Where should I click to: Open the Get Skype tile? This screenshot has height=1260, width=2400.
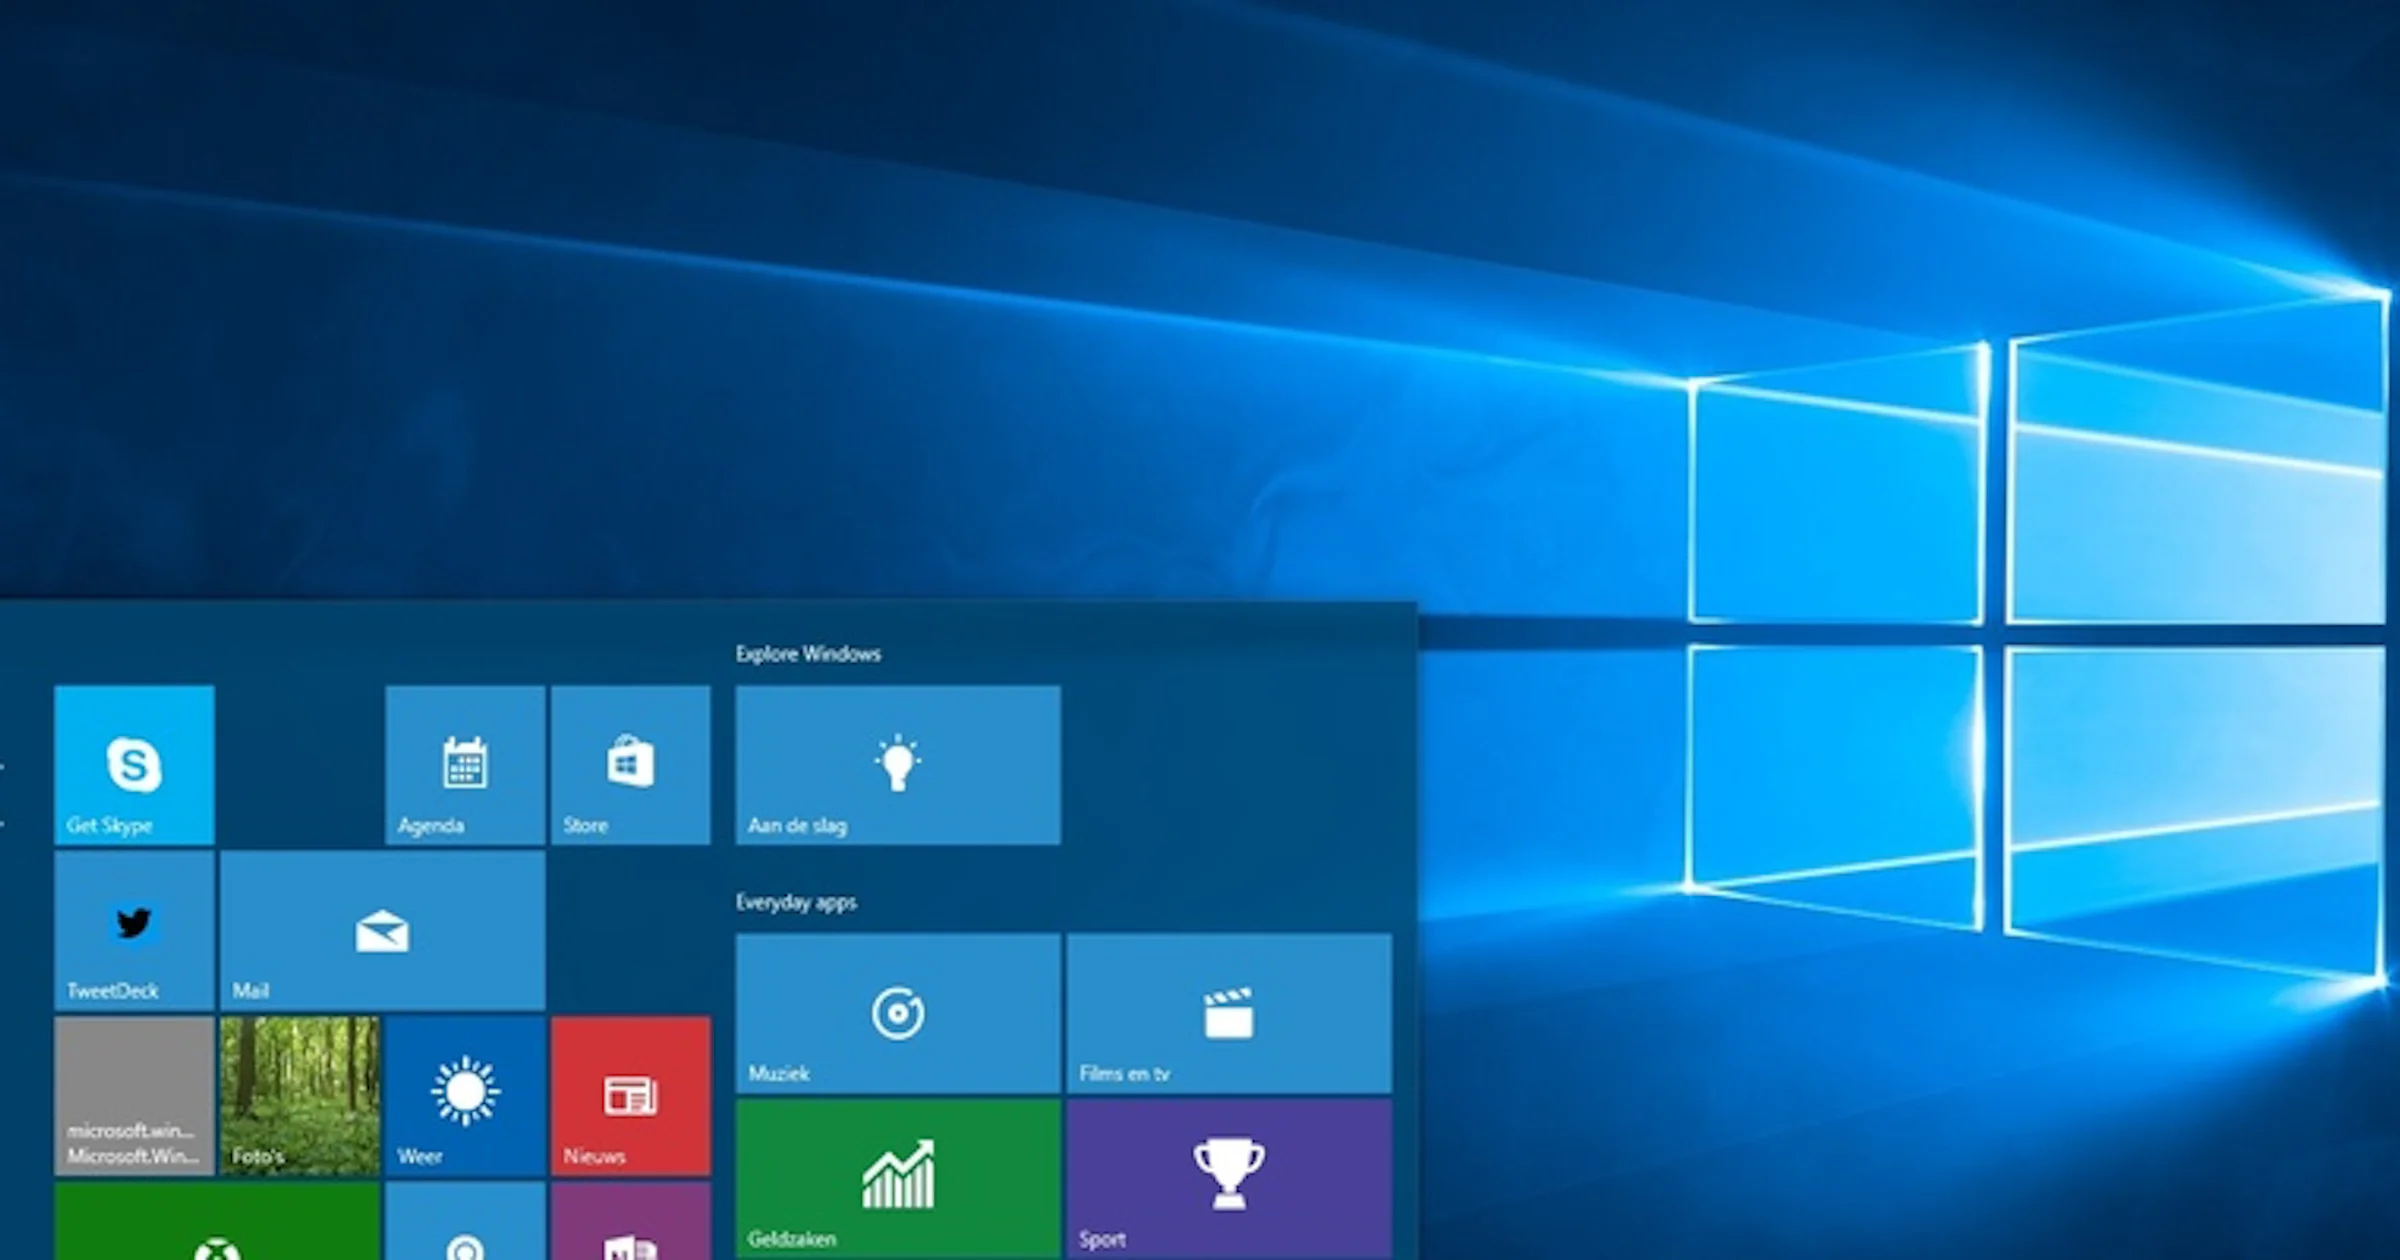[134, 765]
